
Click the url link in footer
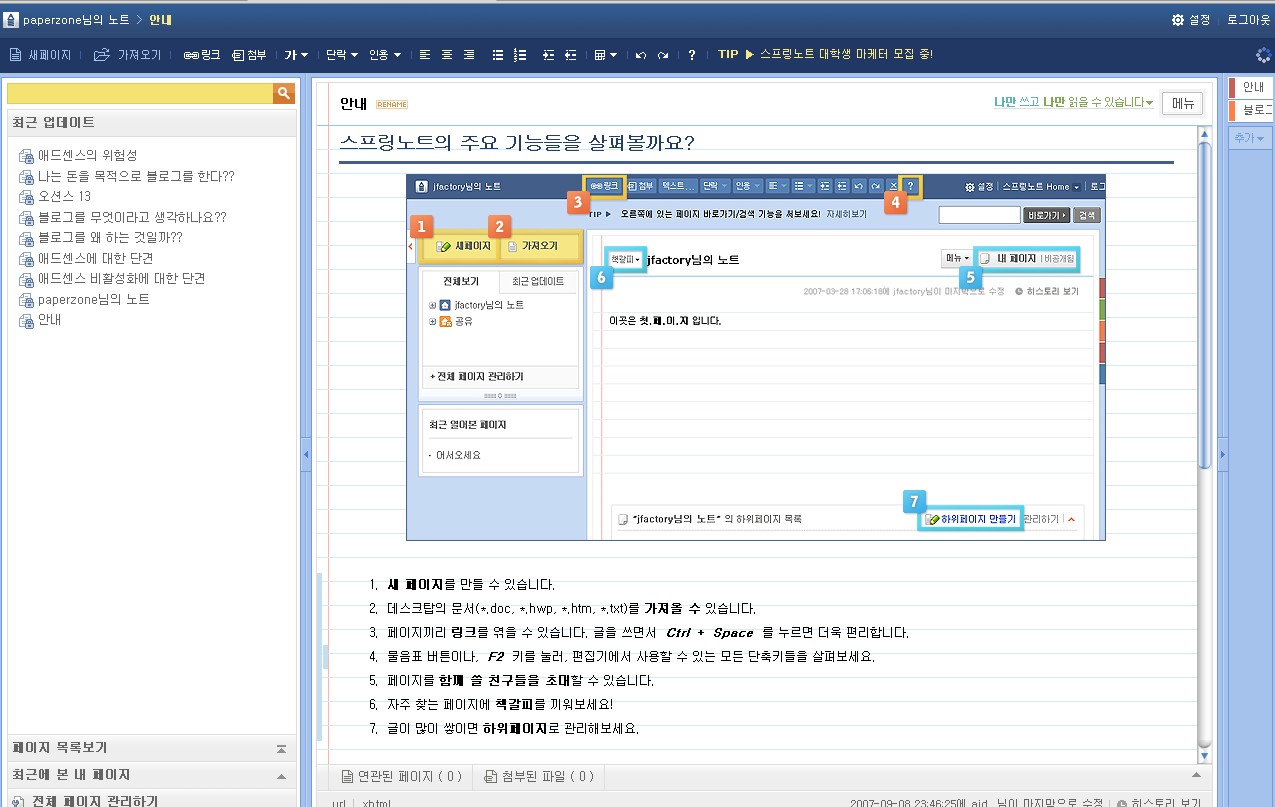pos(340,802)
